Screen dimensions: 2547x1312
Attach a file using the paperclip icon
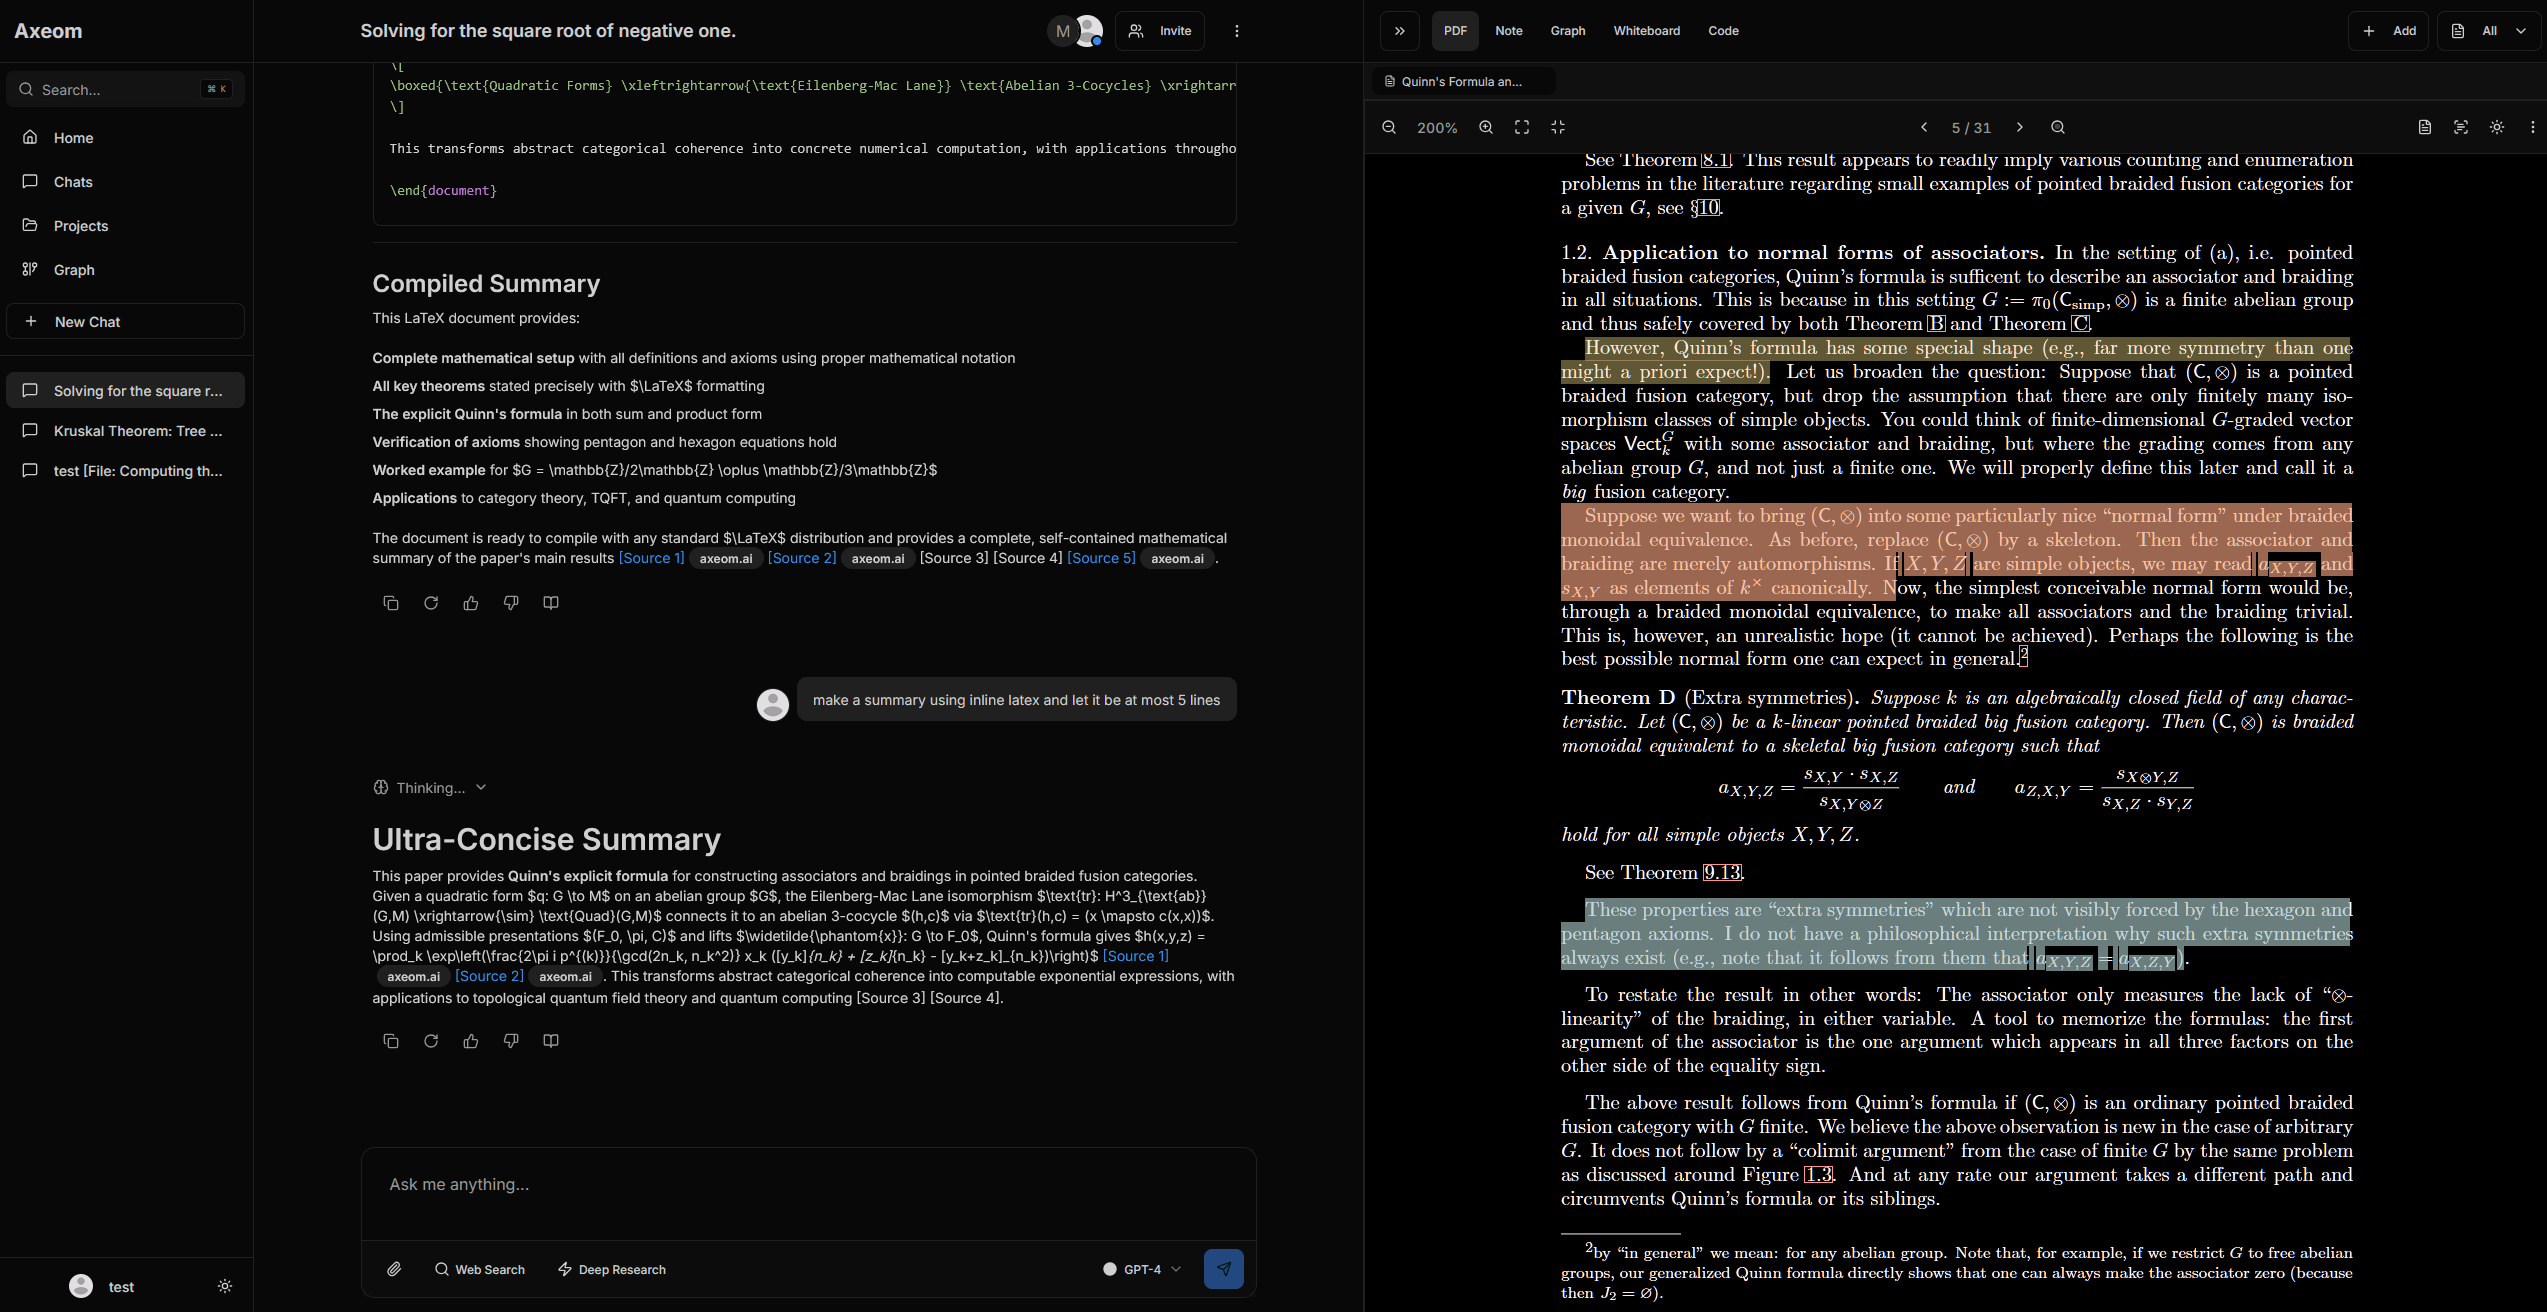pyautogui.click(x=395, y=1269)
